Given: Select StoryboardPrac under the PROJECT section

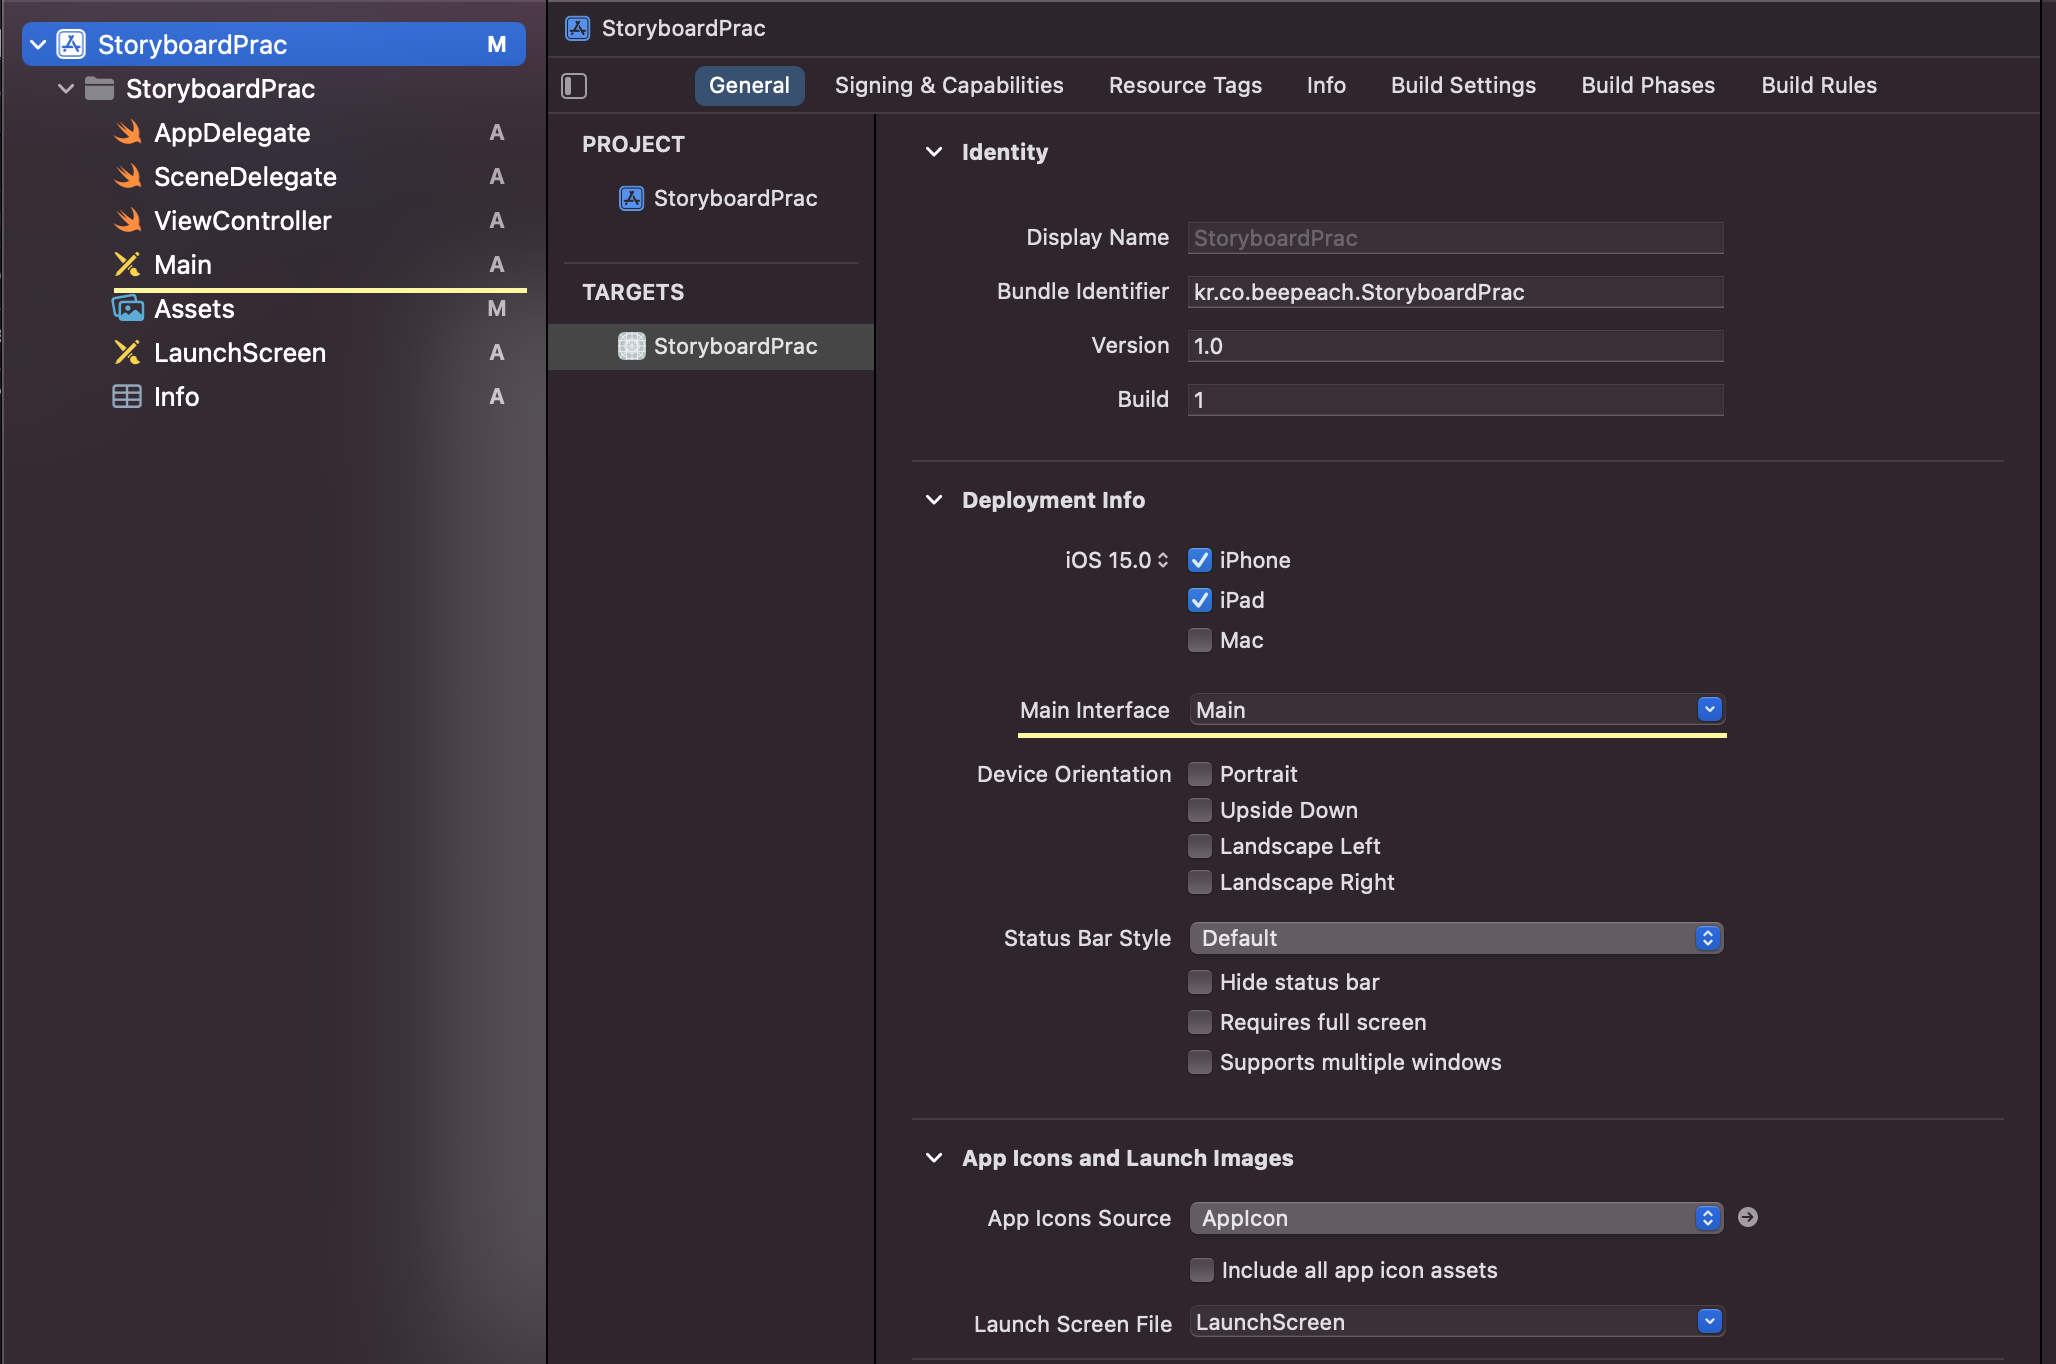Looking at the screenshot, I should coord(734,198).
